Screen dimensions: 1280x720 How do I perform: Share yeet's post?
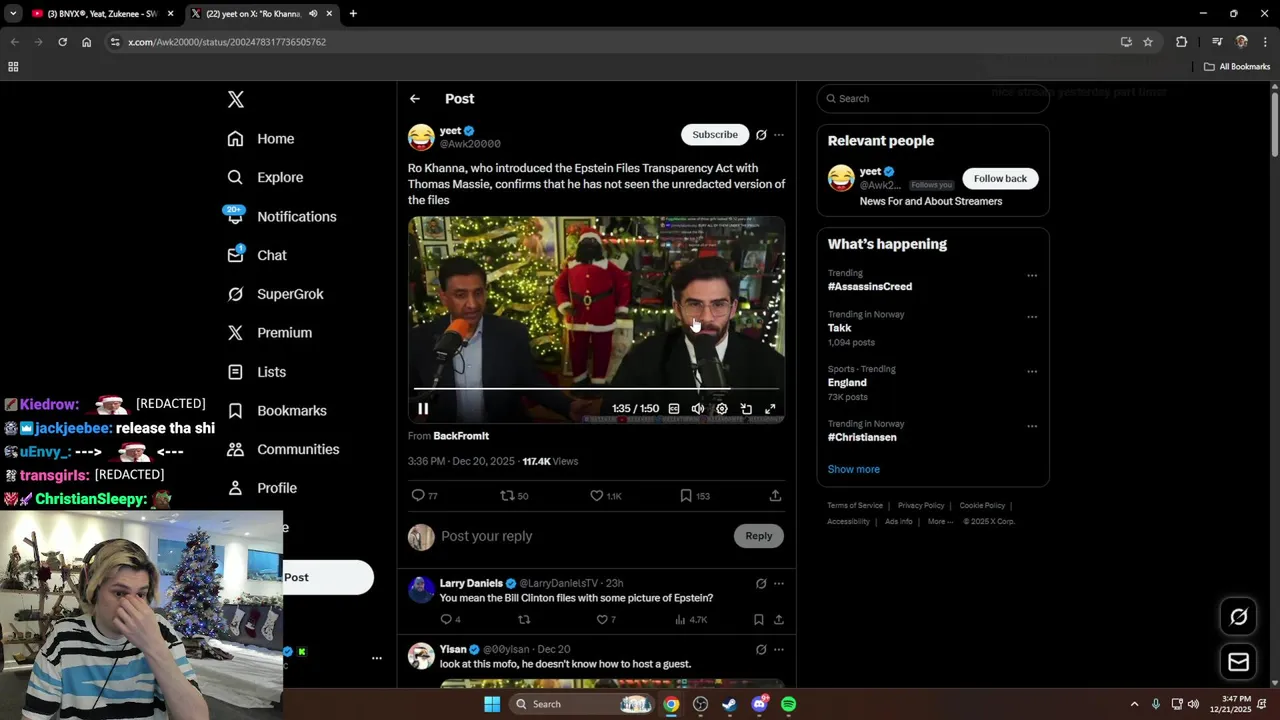point(775,496)
